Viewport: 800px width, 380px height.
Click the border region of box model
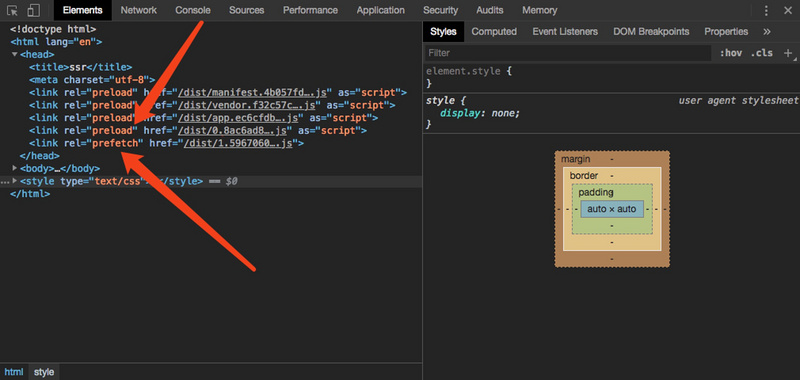click(584, 176)
